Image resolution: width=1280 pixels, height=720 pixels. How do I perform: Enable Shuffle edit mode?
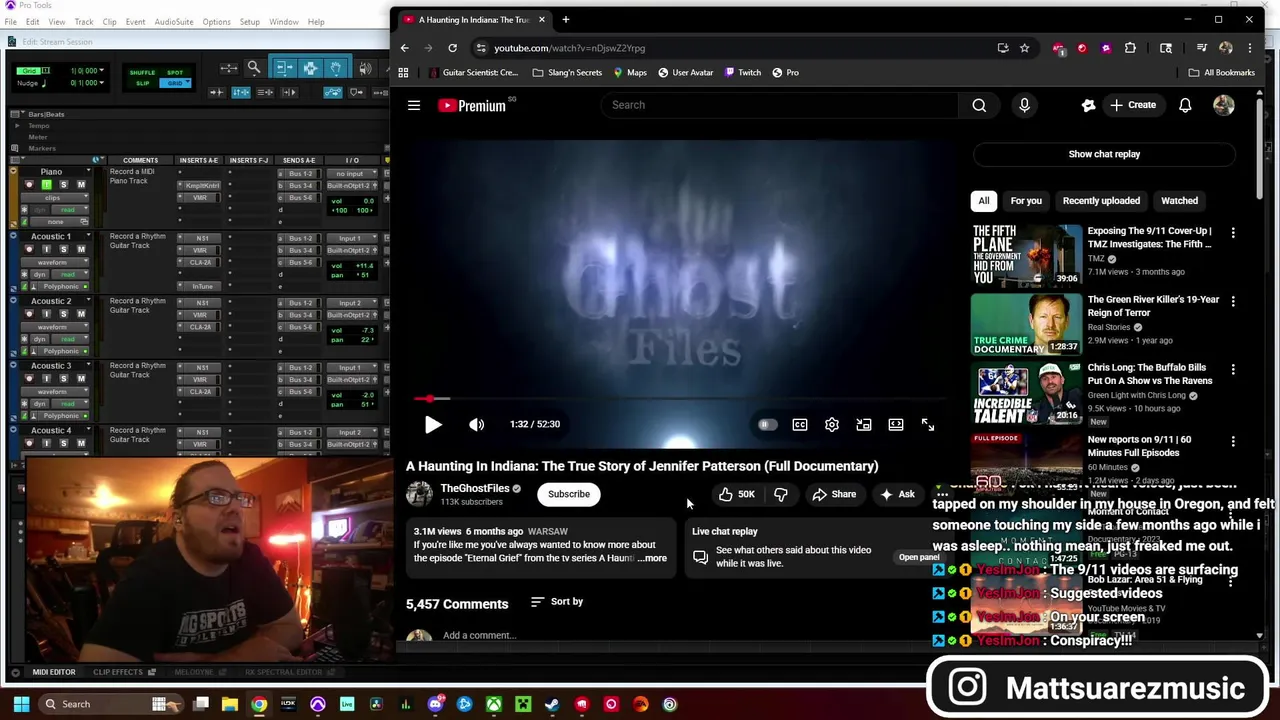click(143, 73)
